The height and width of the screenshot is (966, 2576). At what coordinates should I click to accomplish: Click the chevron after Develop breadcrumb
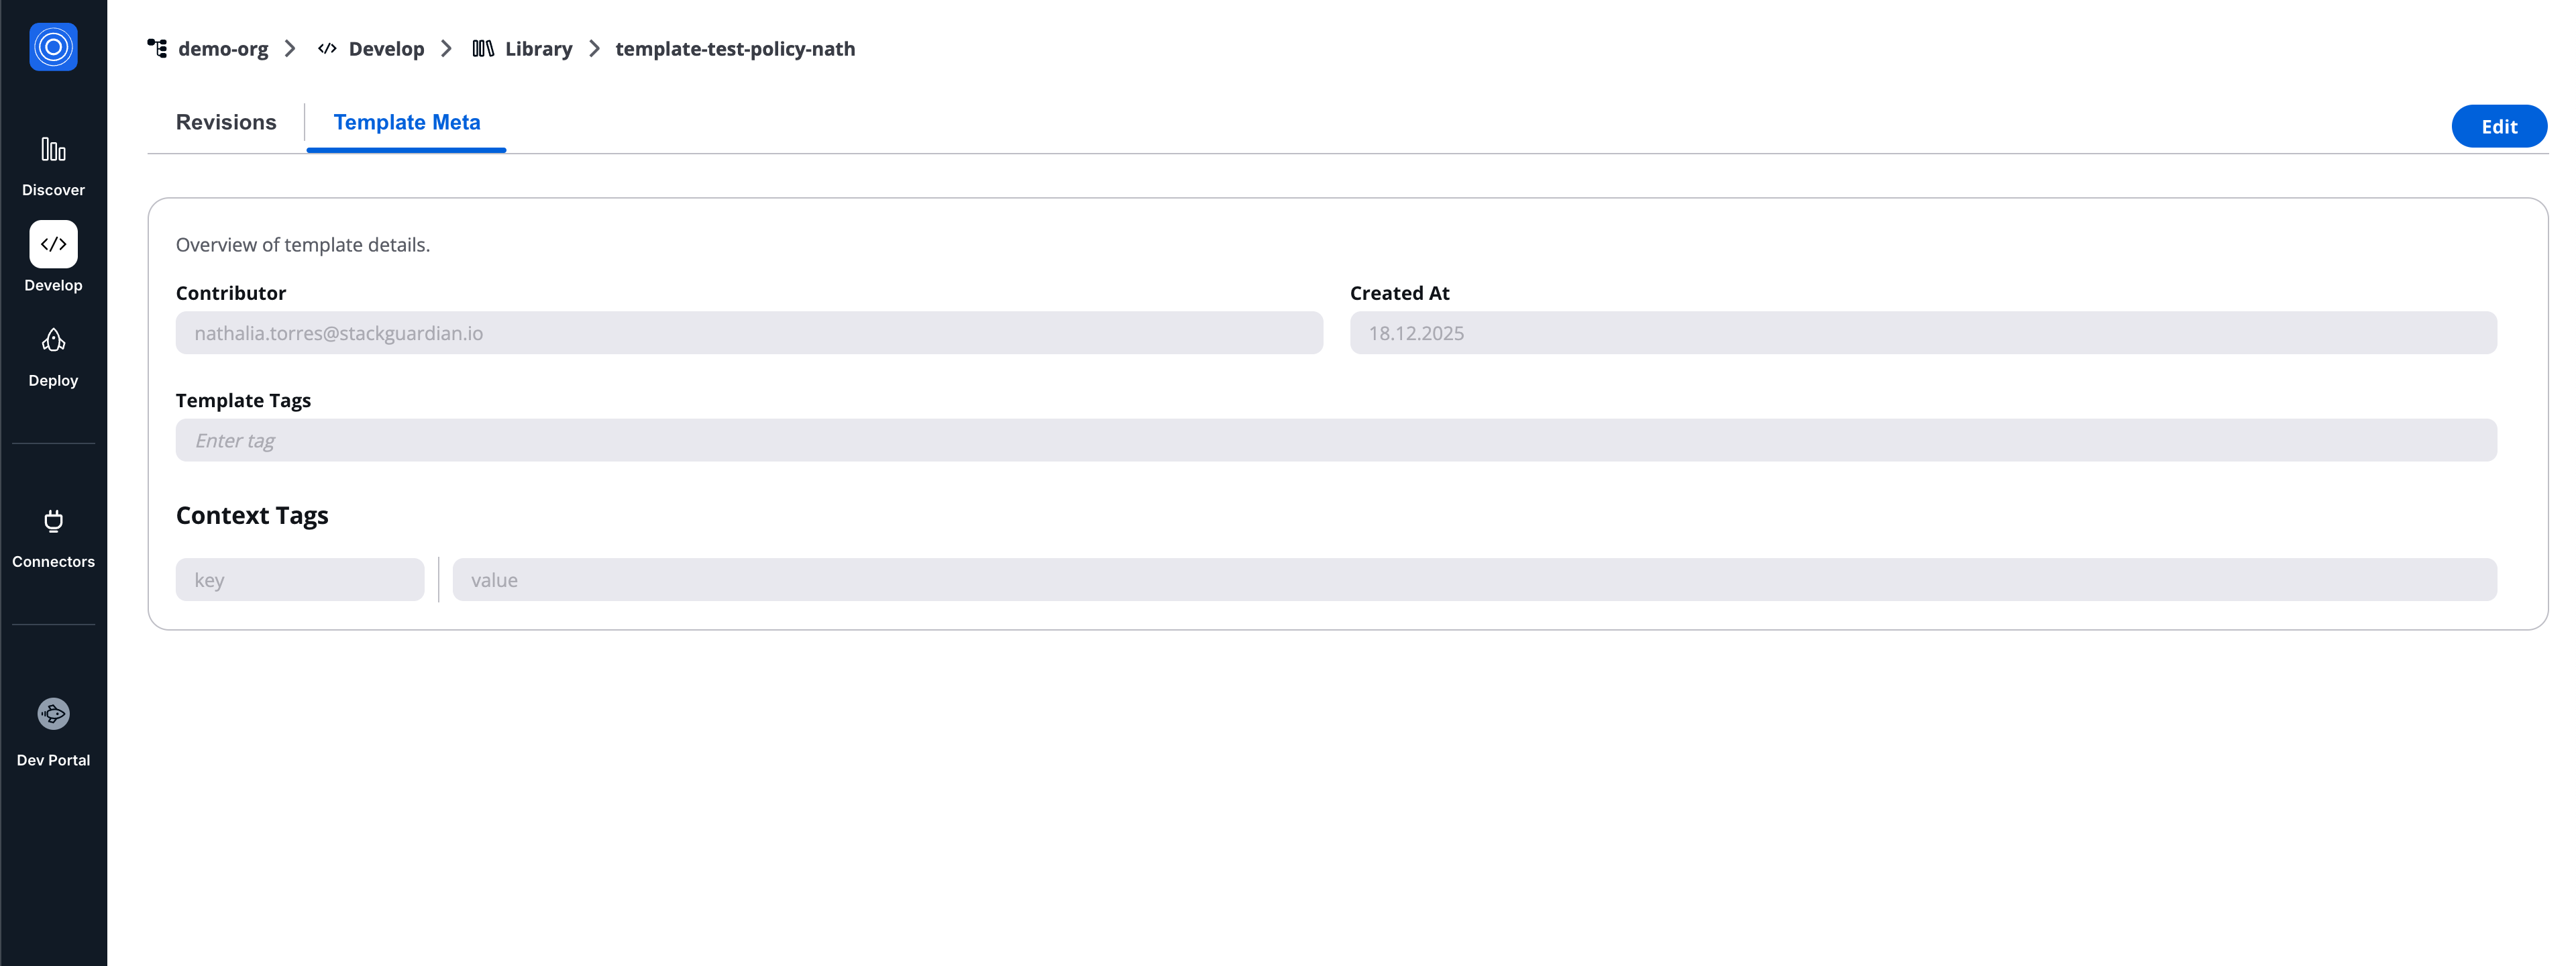[447, 48]
